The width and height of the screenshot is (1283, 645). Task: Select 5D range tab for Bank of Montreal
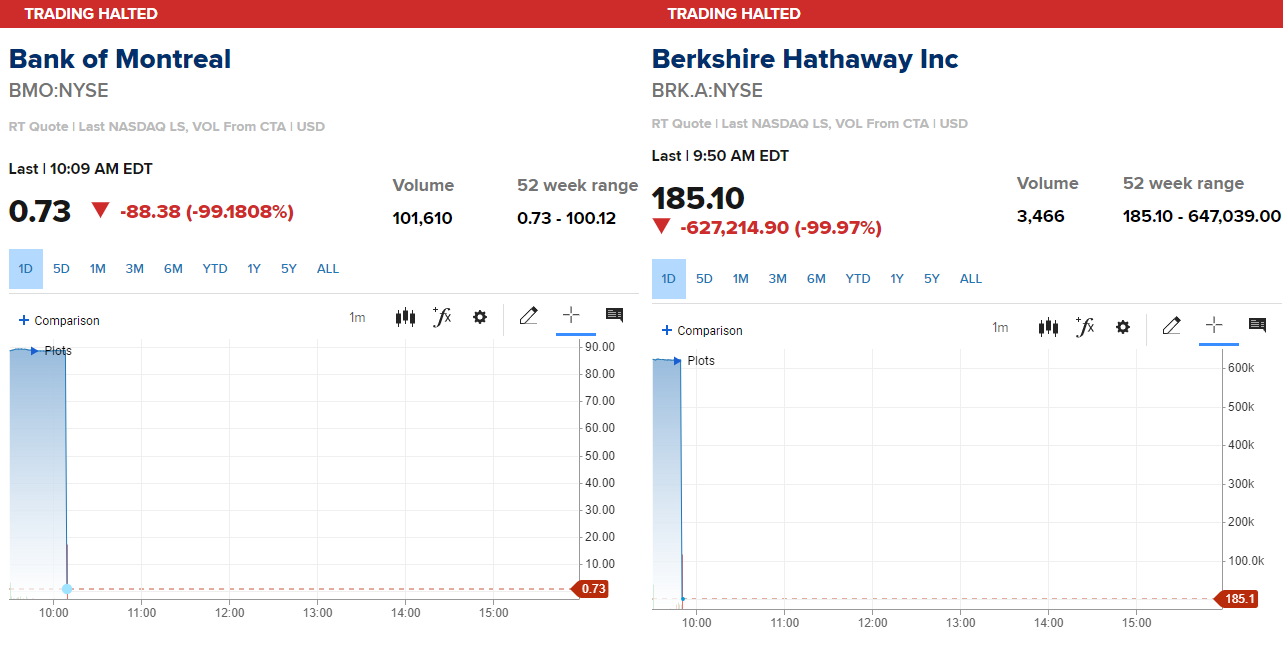(61, 269)
